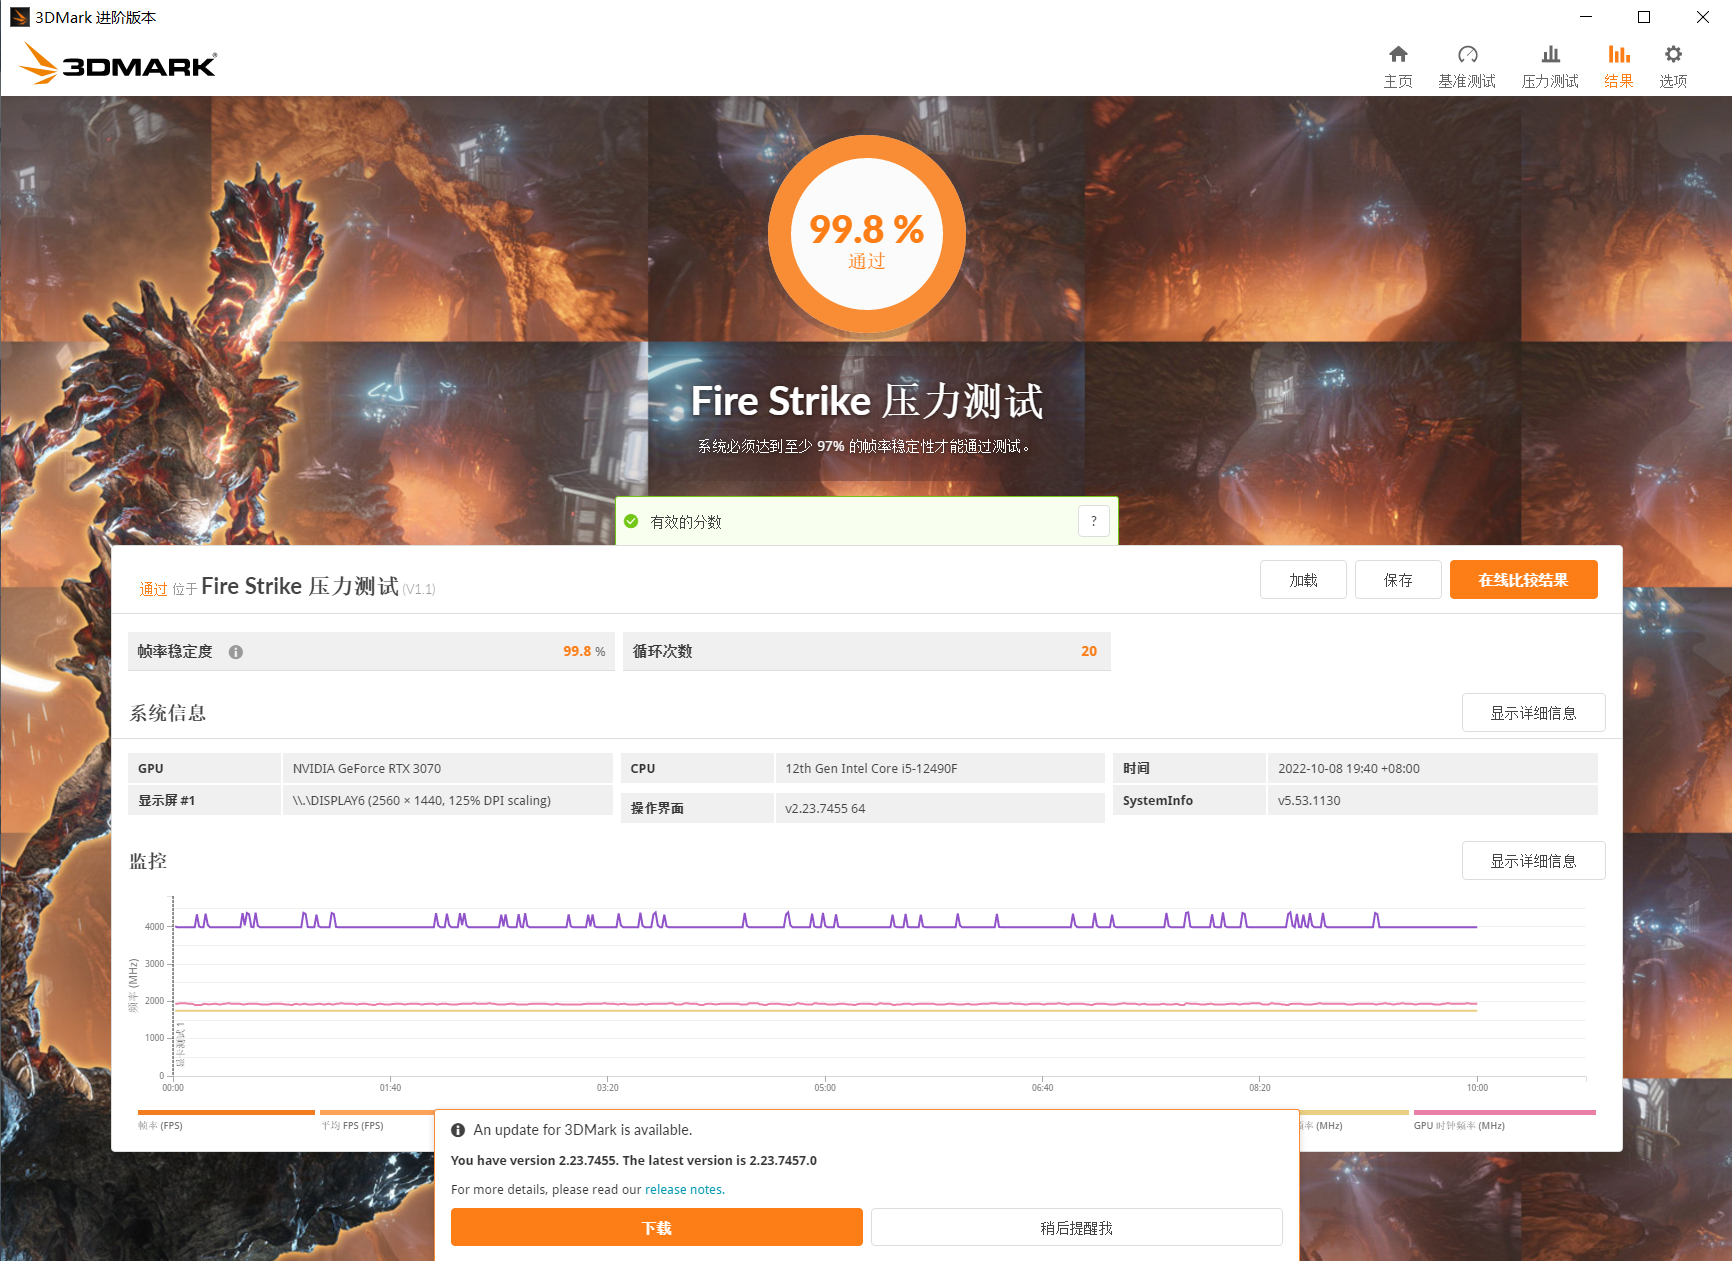The width and height of the screenshot is (1732, 1261).
Task: Toggle the GPU 时钟频率 (MHz) legend
Action: pyautogui.click(x=1504, y=1119)
